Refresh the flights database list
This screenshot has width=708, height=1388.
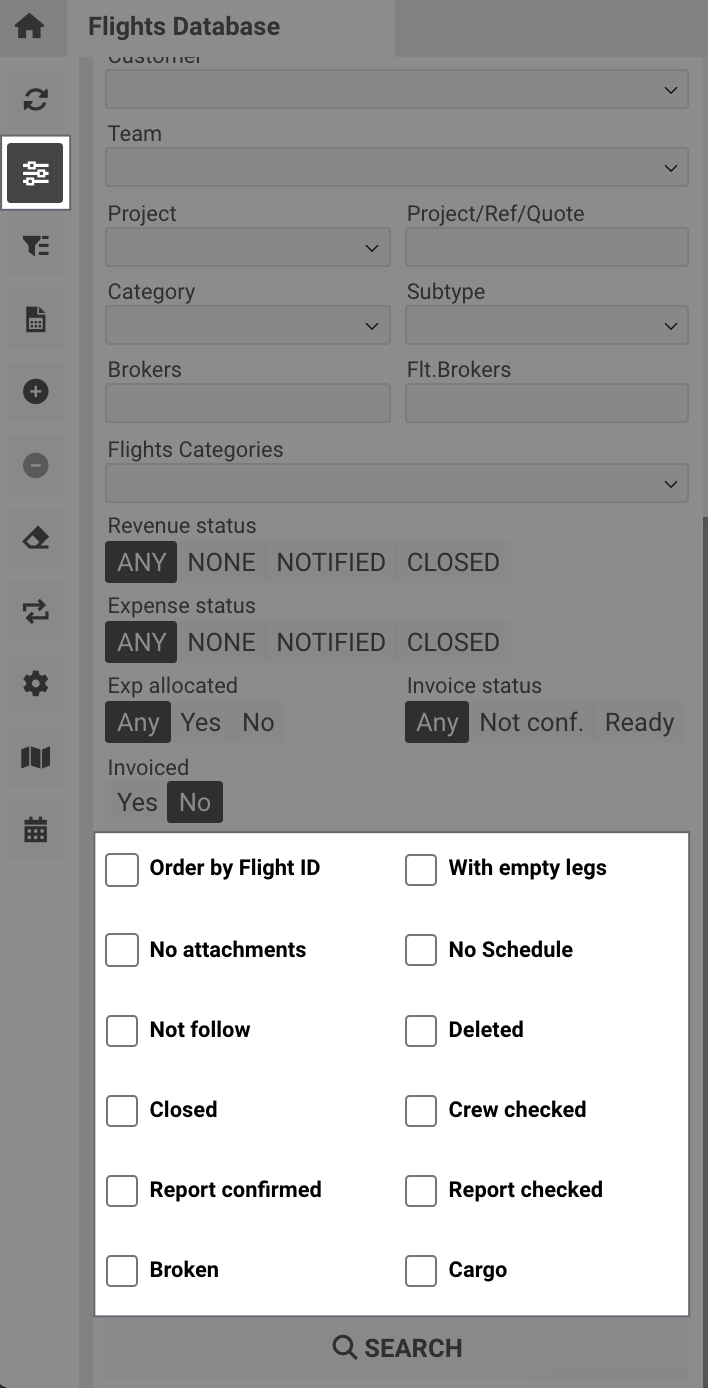coord(35,100)
